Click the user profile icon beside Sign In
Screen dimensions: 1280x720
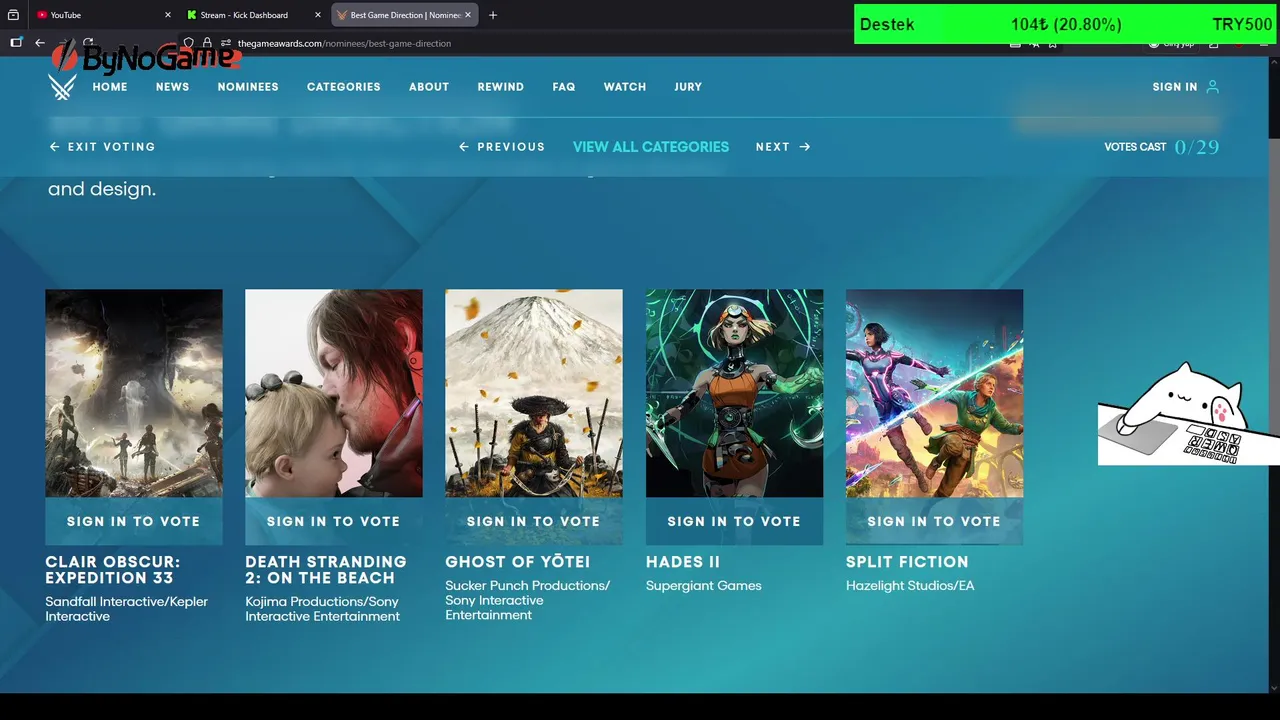[x=1213, y=87]
